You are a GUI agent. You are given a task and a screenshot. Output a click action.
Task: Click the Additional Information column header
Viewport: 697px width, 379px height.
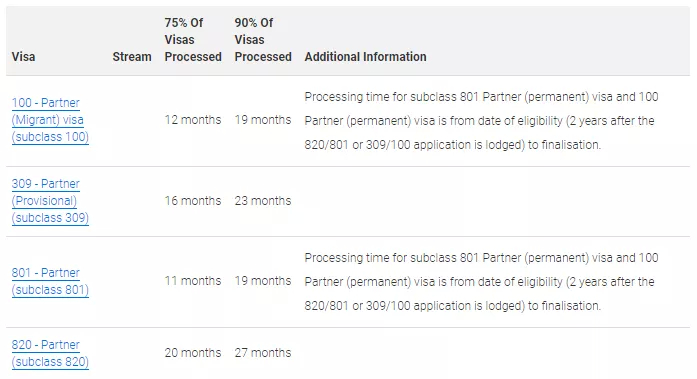coord(365,57)
